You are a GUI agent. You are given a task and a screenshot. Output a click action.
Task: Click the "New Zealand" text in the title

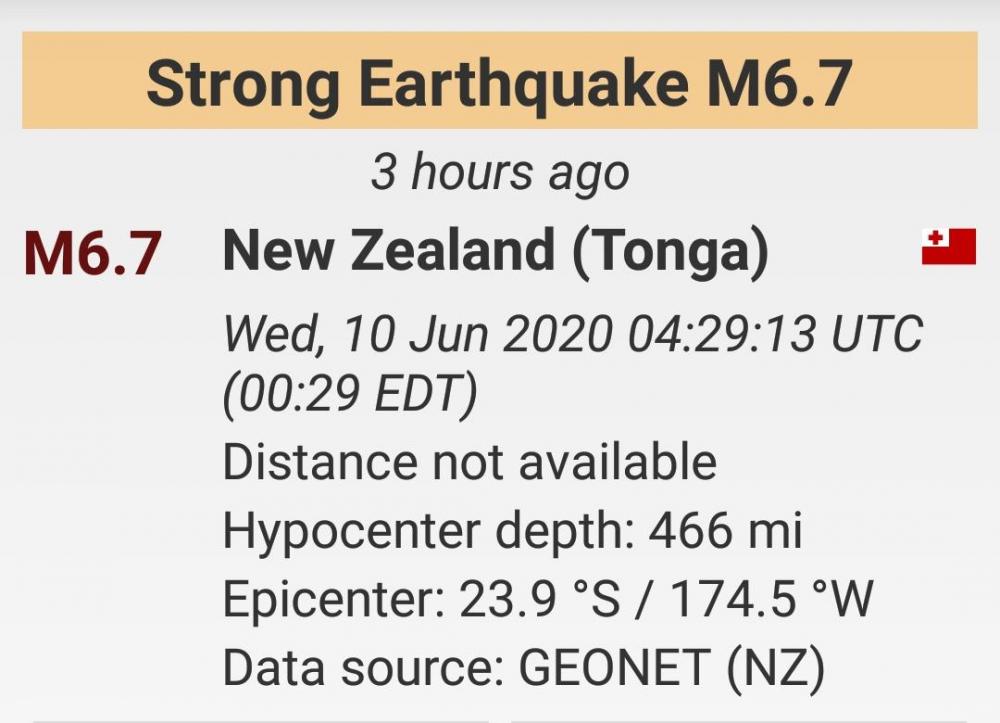[388, 250]
